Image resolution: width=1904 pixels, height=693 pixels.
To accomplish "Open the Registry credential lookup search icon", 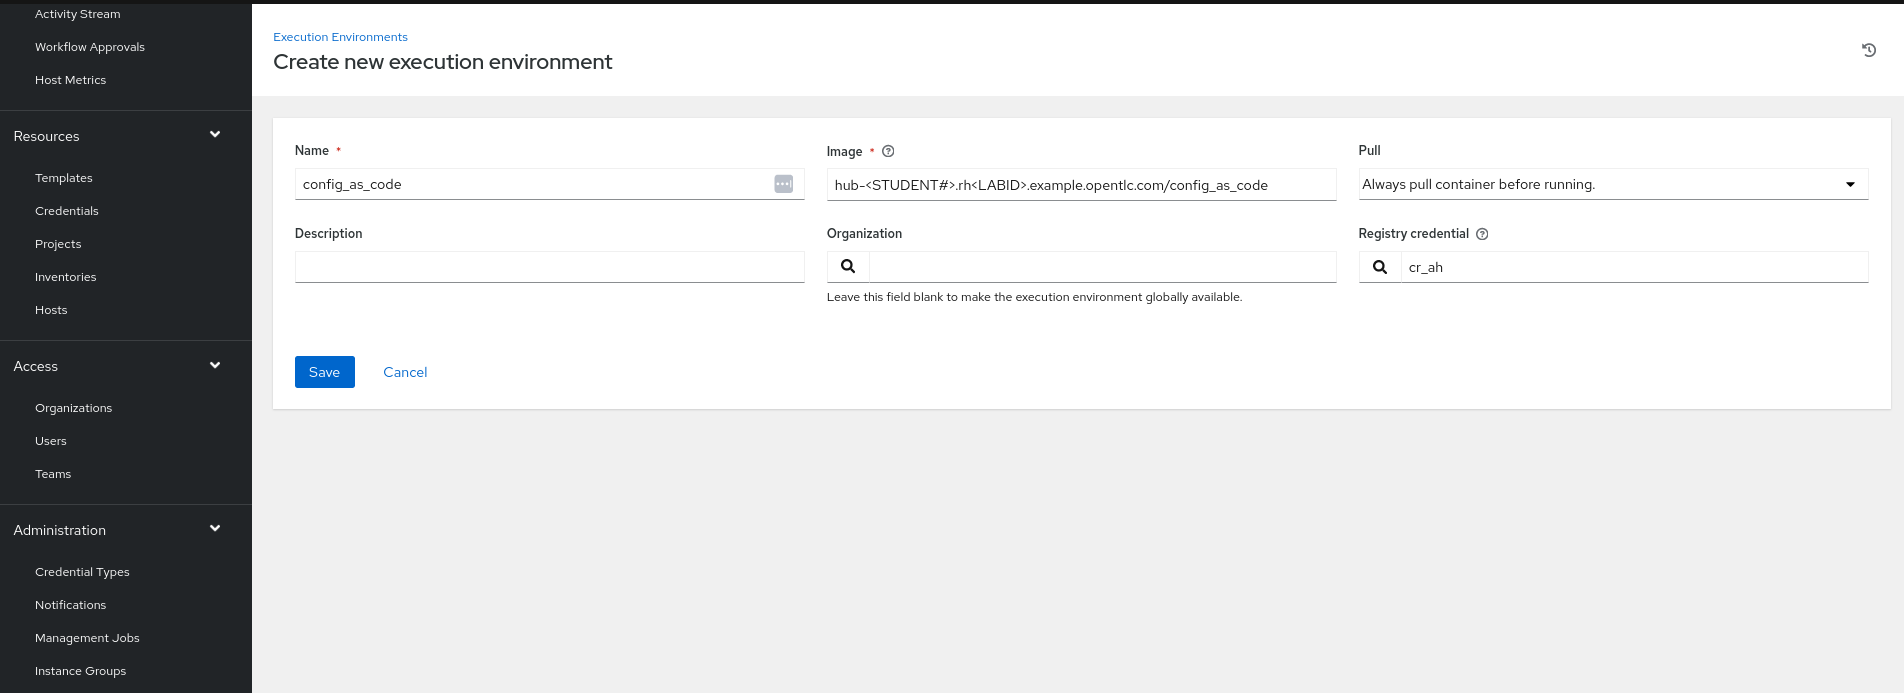I will point(1380,267).
